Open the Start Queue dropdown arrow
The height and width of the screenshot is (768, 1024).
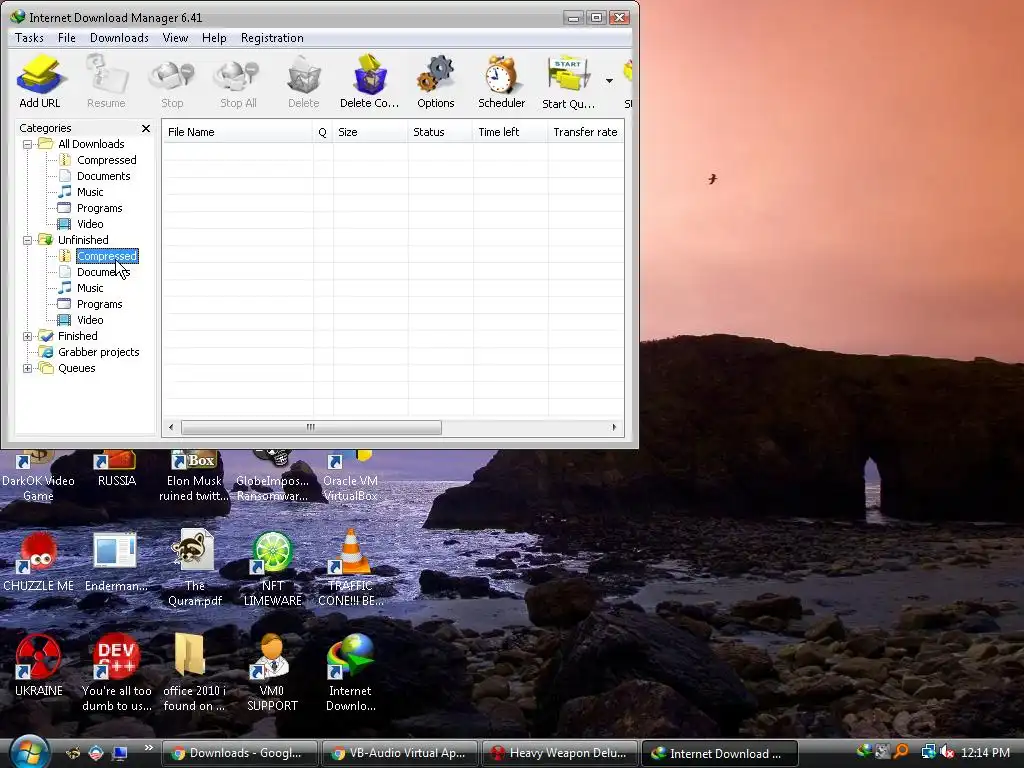pyautogui.click(x=609, y=81)
